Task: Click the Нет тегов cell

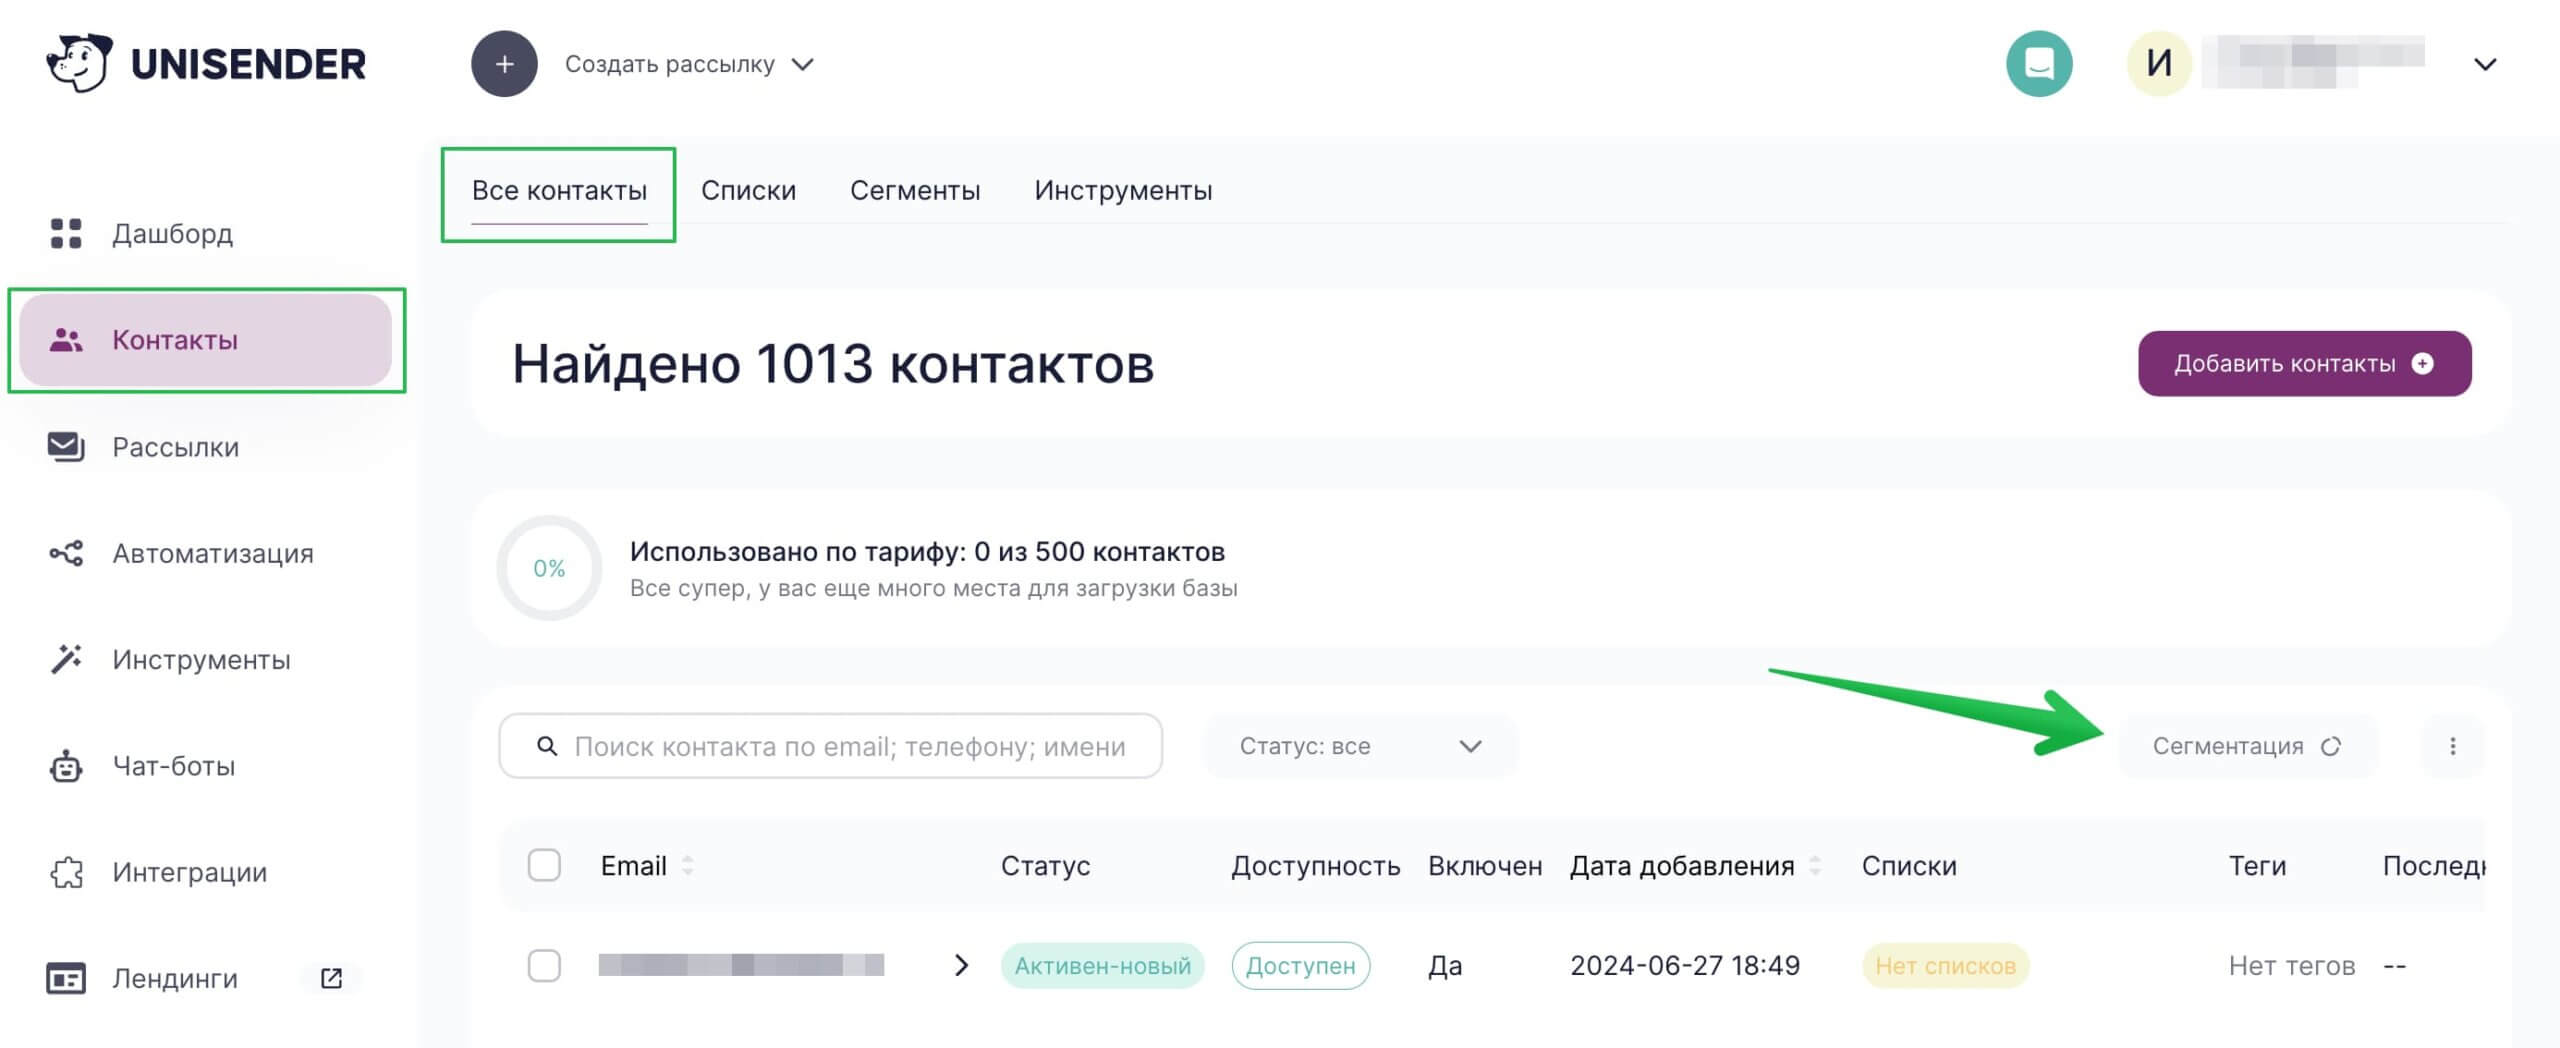Action: (x=2291, y=966)
